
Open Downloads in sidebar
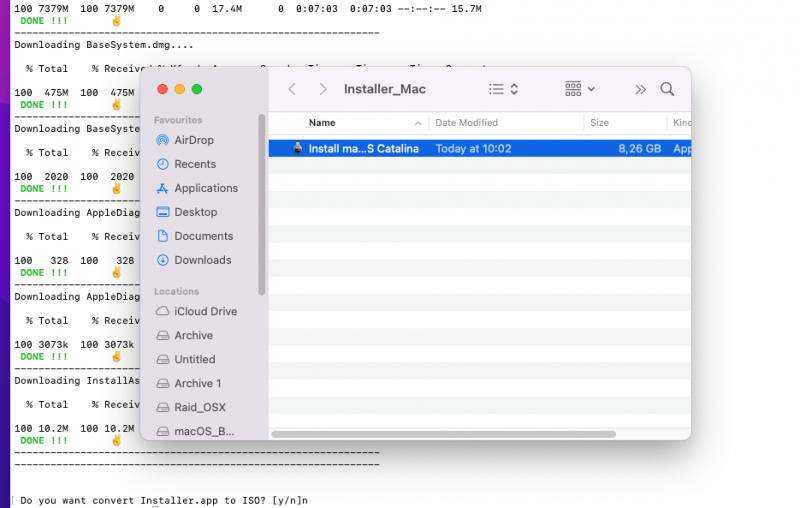pyautogui.click(x=203, y=260)
